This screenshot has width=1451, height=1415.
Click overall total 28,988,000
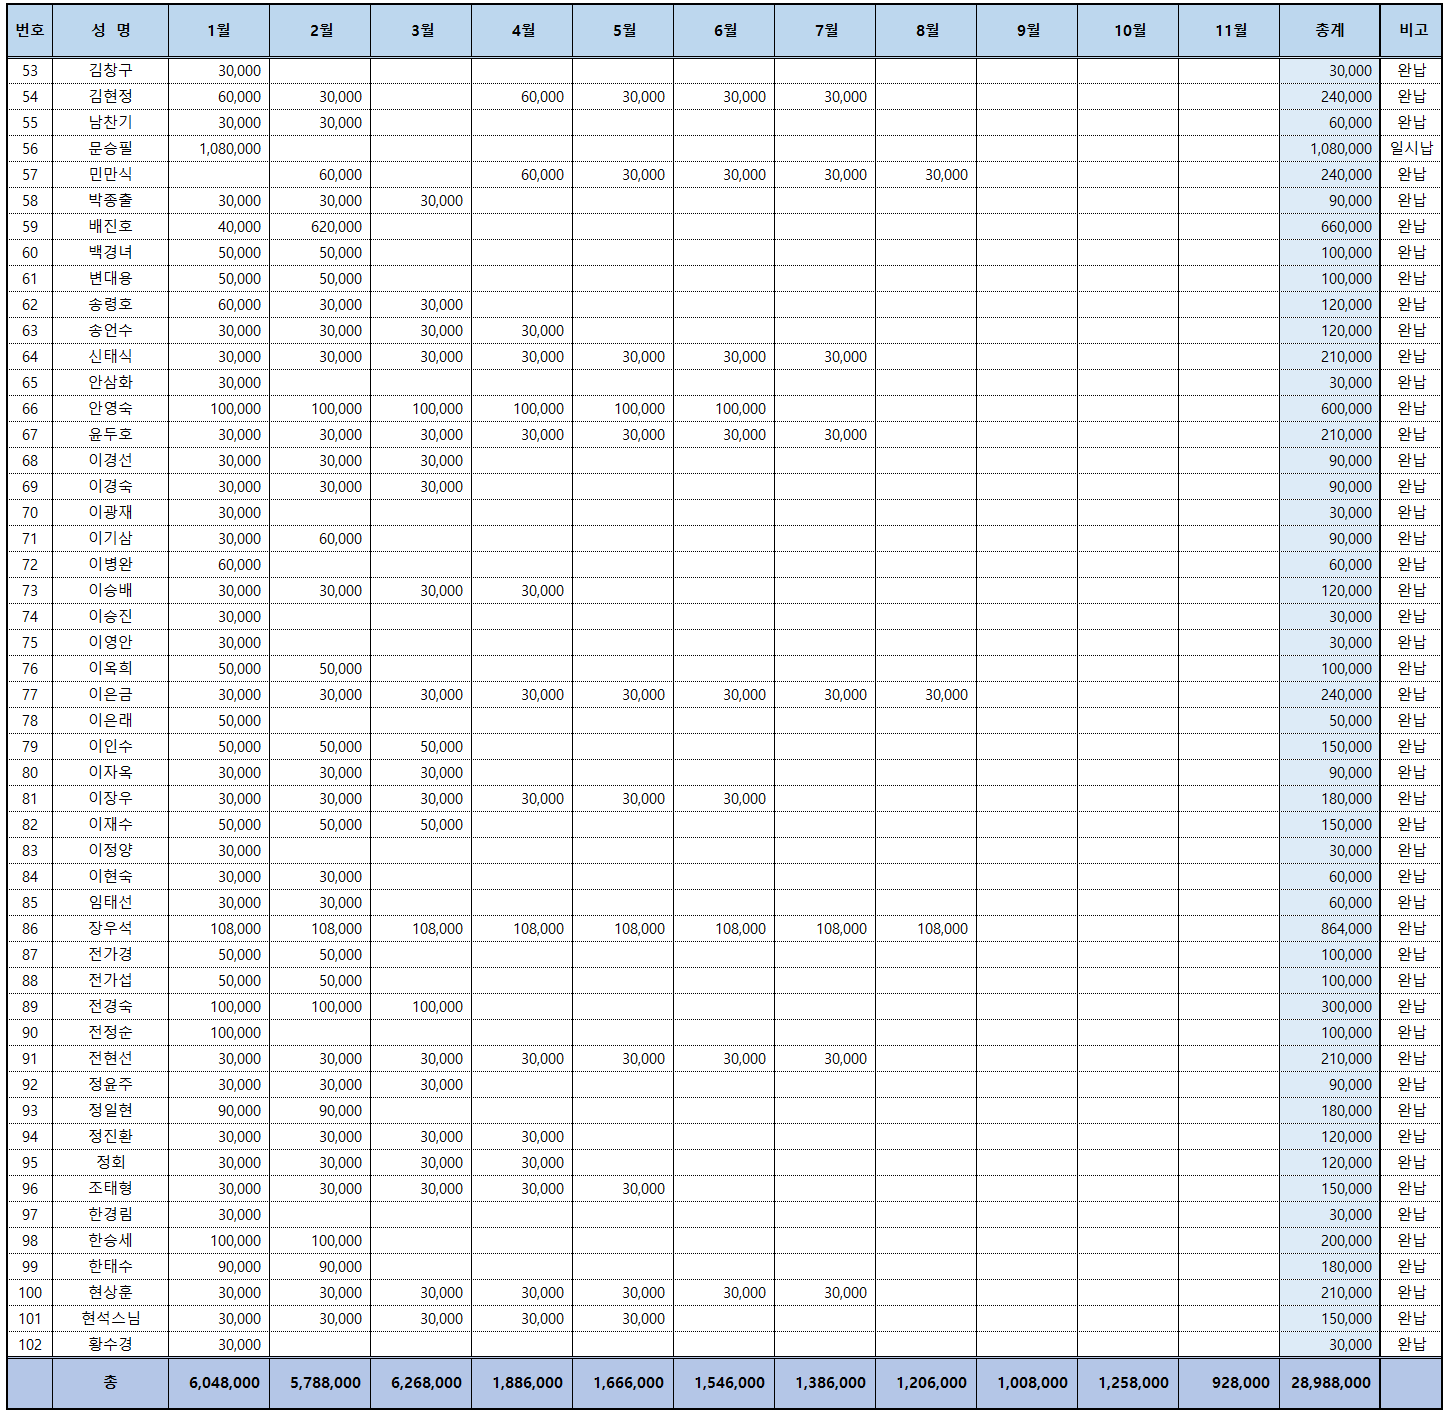(1330, 1383)
